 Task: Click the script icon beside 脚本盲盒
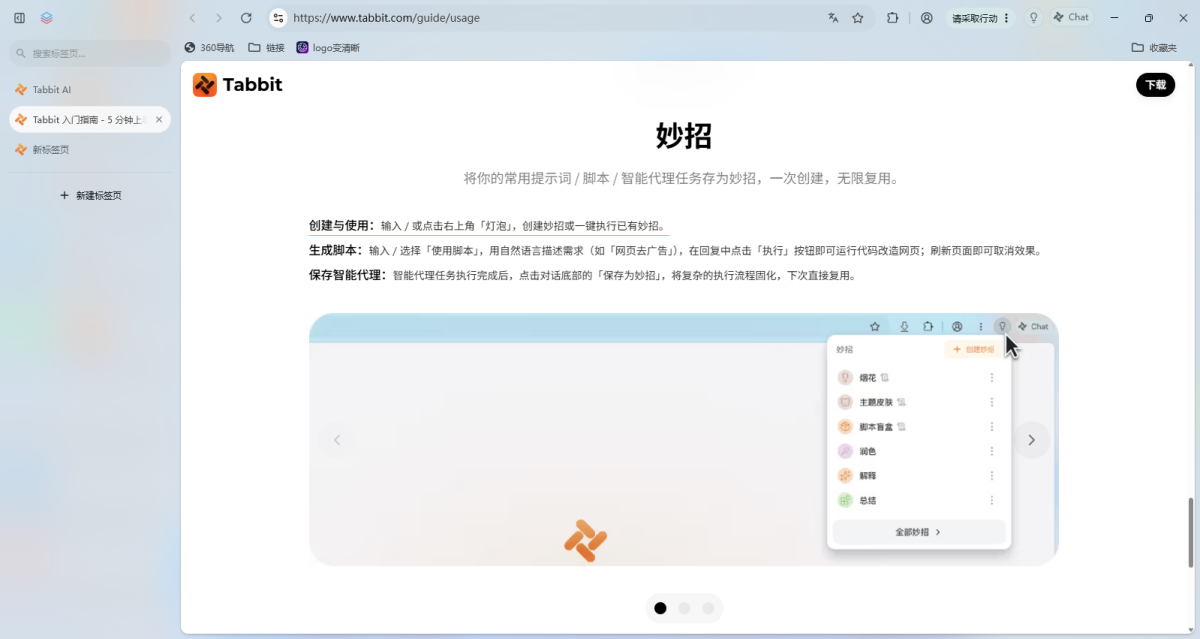click(901, 427)
